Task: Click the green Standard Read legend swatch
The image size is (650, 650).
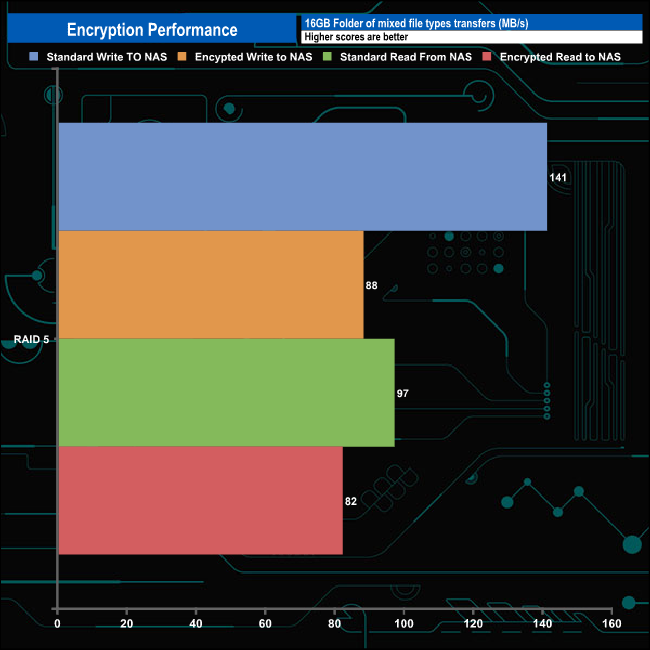Action: 327,57
